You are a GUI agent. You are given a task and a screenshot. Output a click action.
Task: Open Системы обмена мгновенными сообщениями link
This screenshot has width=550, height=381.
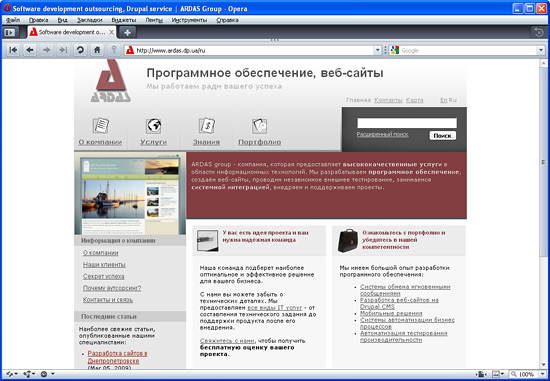(405, 290)
